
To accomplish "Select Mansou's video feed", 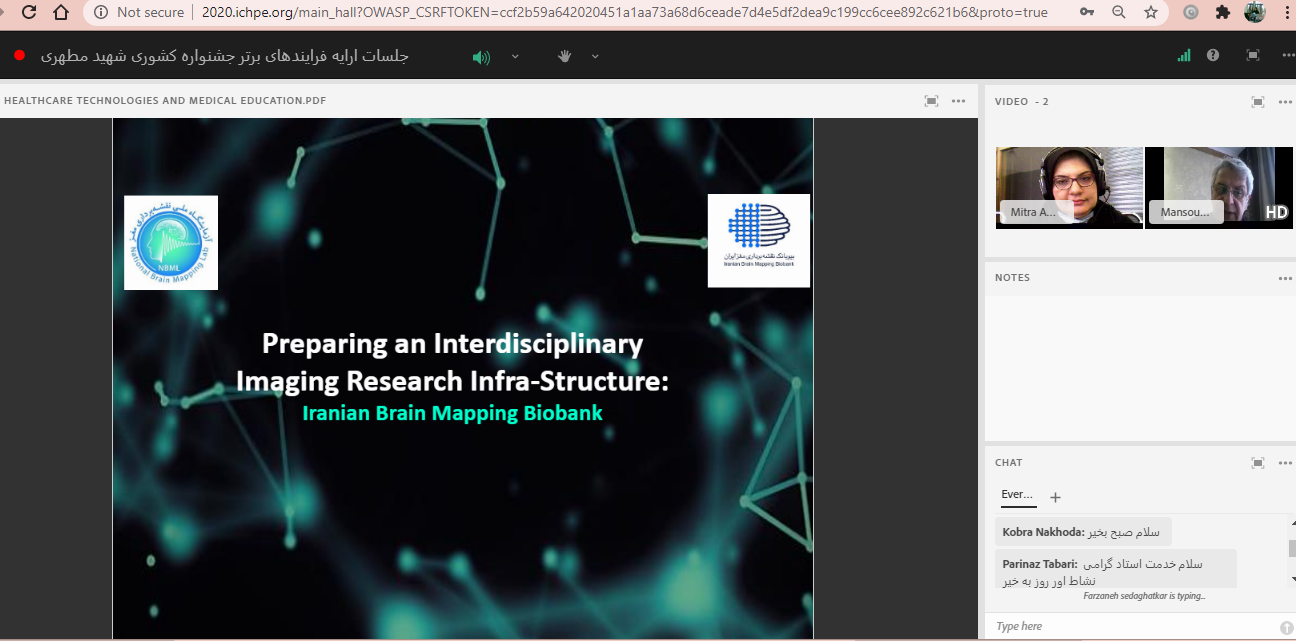I will pyautogui.click(x=1219, y=188).
